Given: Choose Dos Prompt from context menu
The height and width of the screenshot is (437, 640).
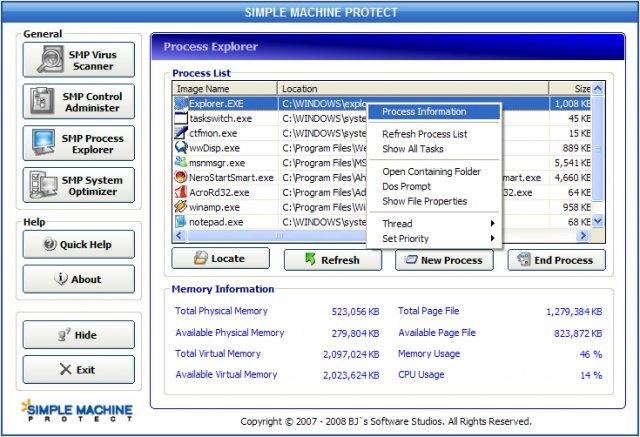Looking at the screenshot, I should tap(434, 186).
